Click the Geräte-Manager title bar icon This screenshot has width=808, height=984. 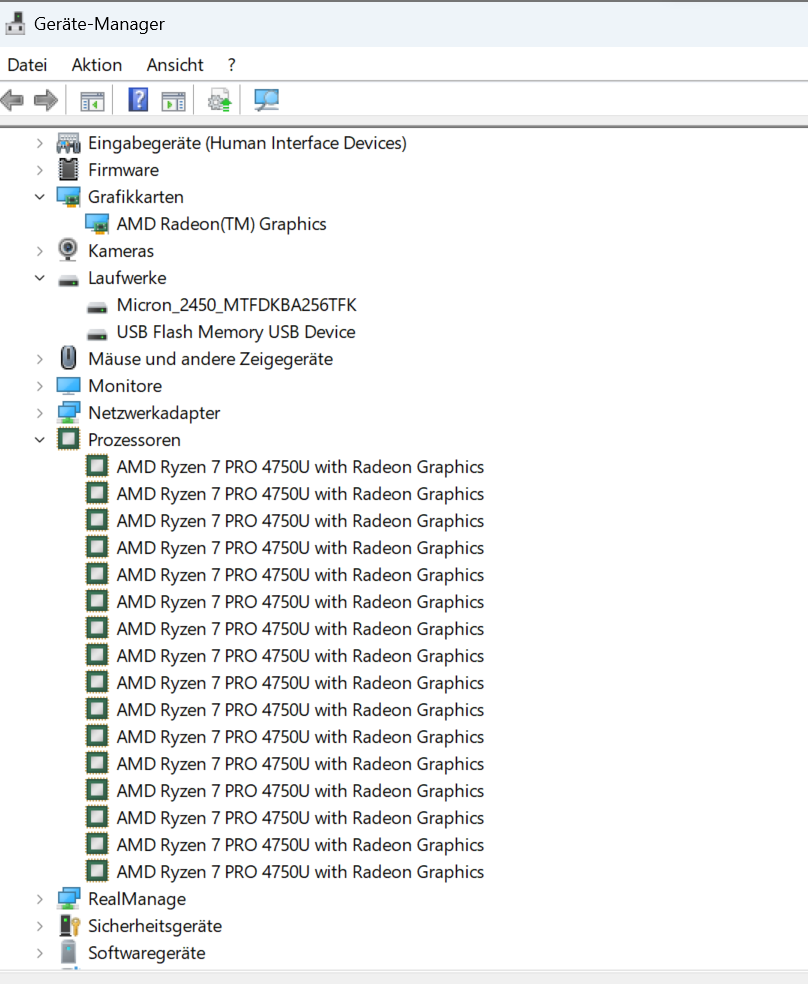point(15,24)
